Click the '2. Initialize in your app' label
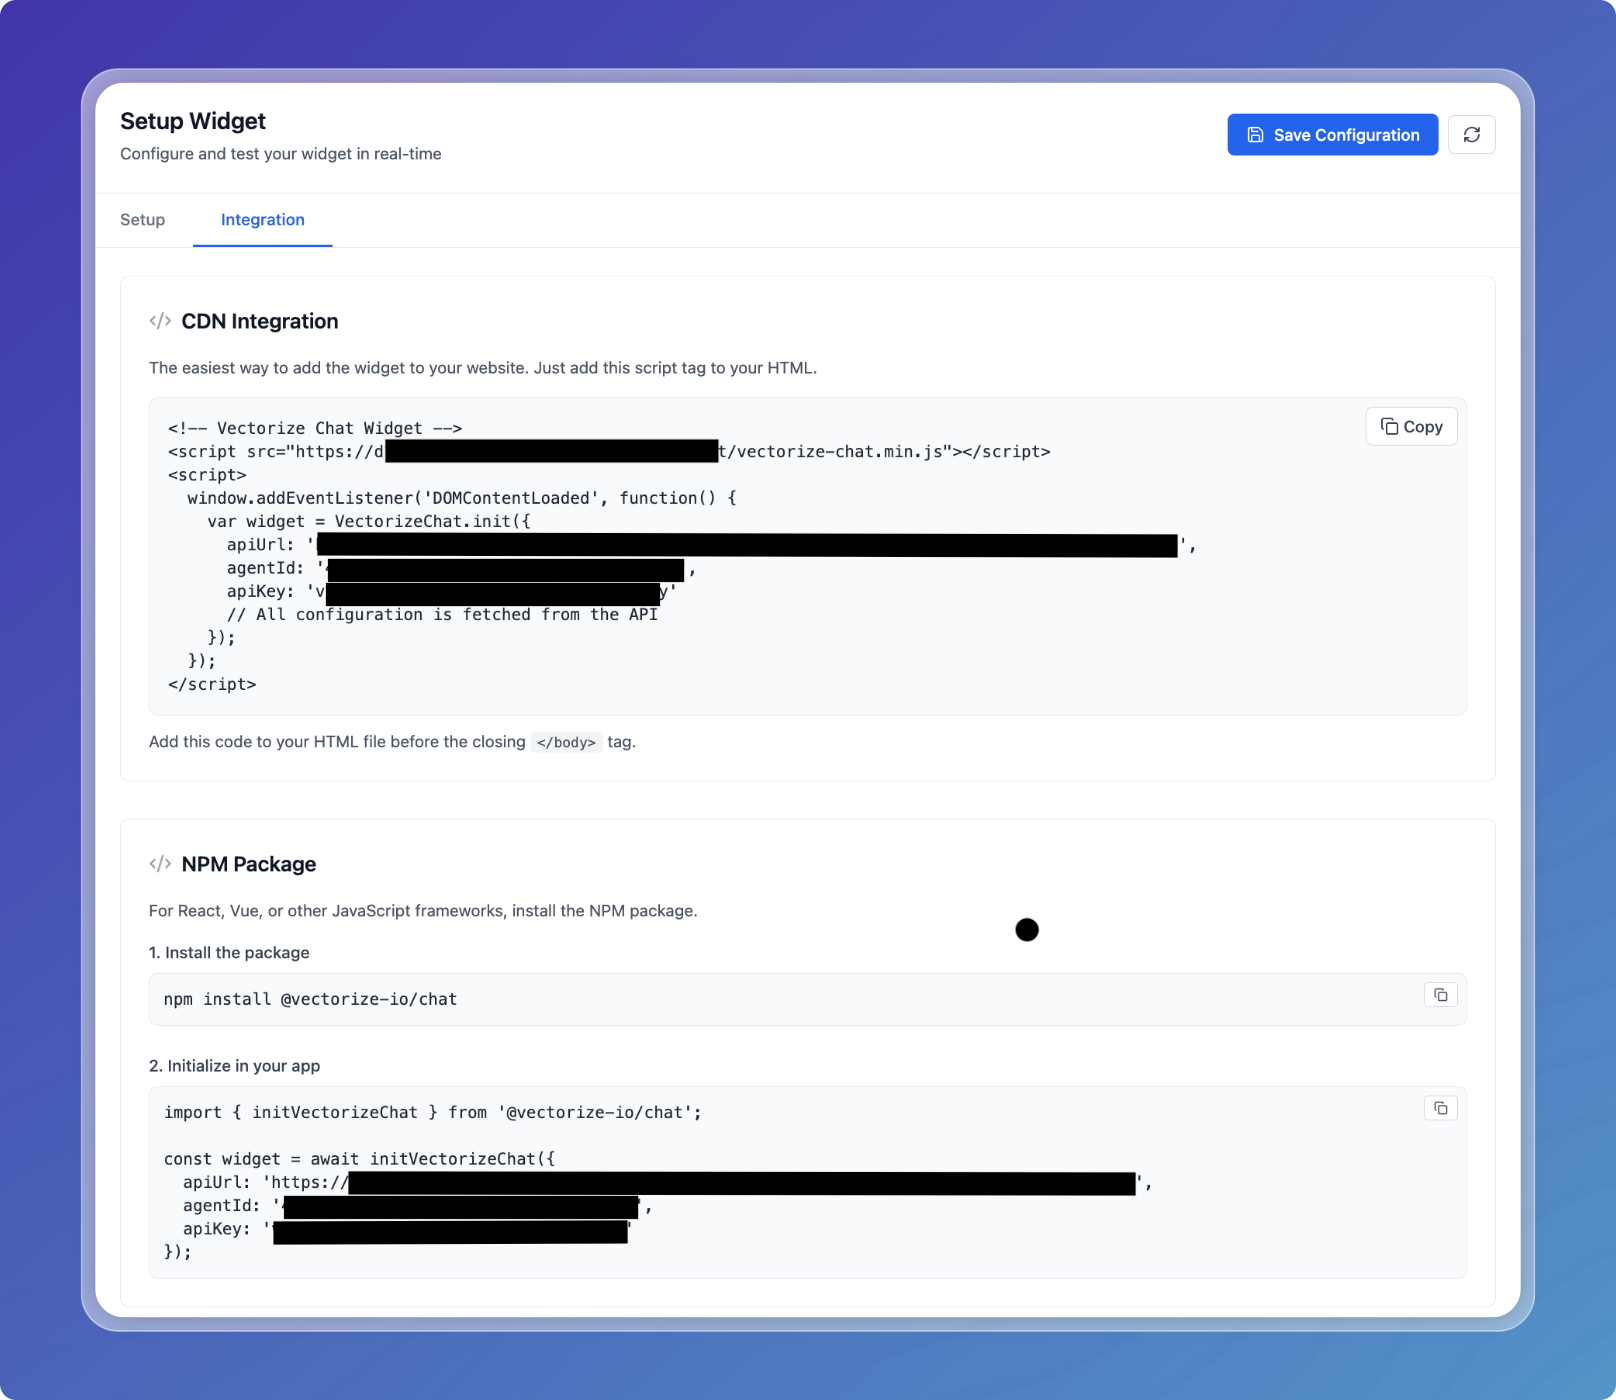Screen dimensions: 1616x1400 pos(234,1066)
